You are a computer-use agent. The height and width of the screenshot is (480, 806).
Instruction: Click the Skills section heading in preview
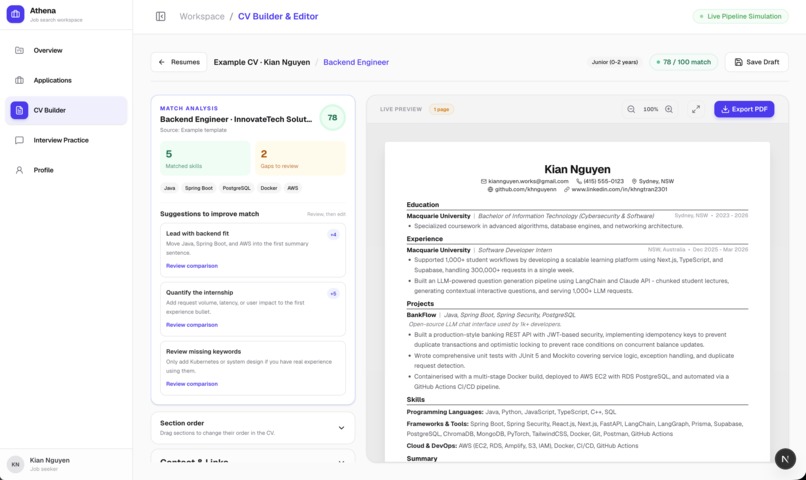[x=415, y=399]
